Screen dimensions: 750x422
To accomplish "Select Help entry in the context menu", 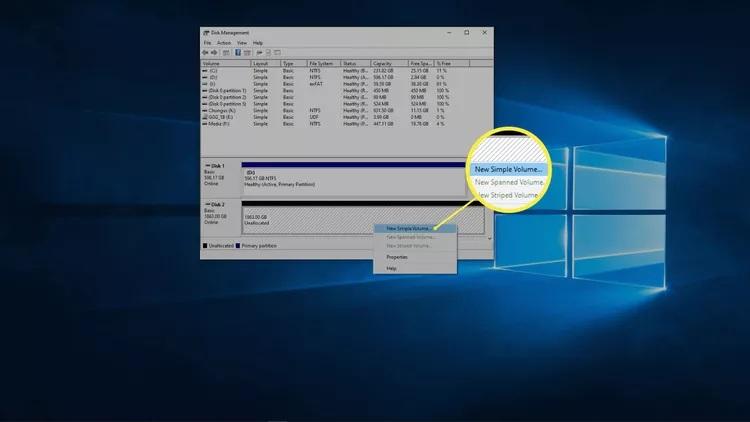I will [392, 268].
